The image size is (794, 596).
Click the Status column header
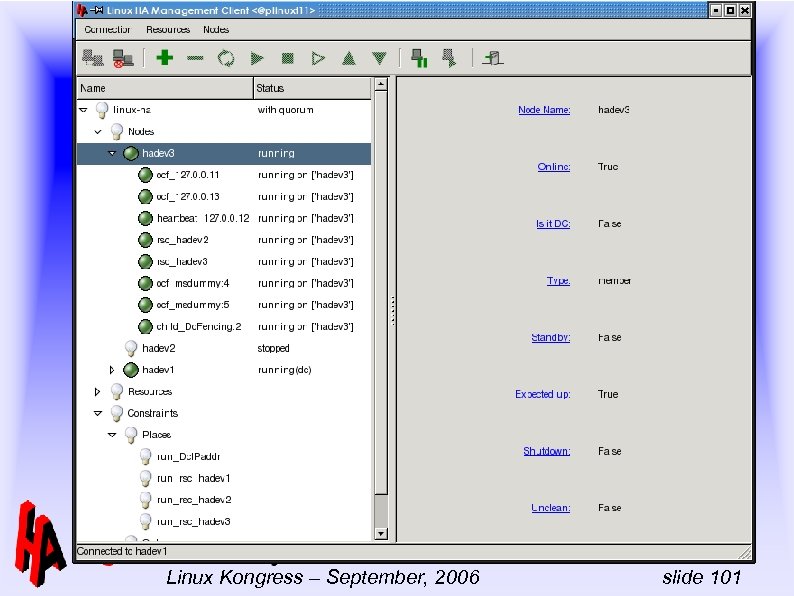[312, 88]
